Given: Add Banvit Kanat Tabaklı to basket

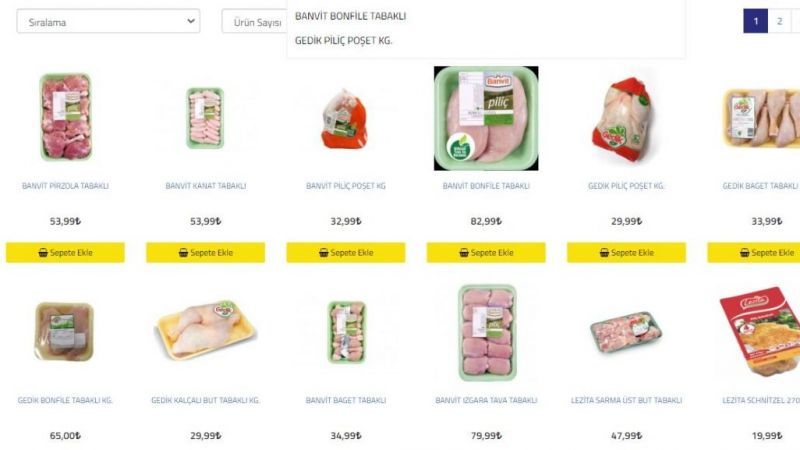Looking at the screenshot, I should click(x=206, y=253).
